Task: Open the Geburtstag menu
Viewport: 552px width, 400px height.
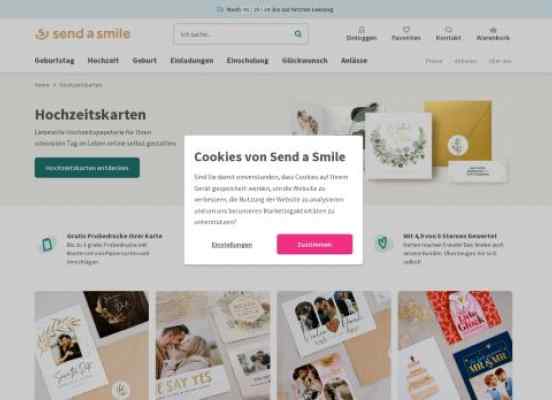Action: pos(55,61)
